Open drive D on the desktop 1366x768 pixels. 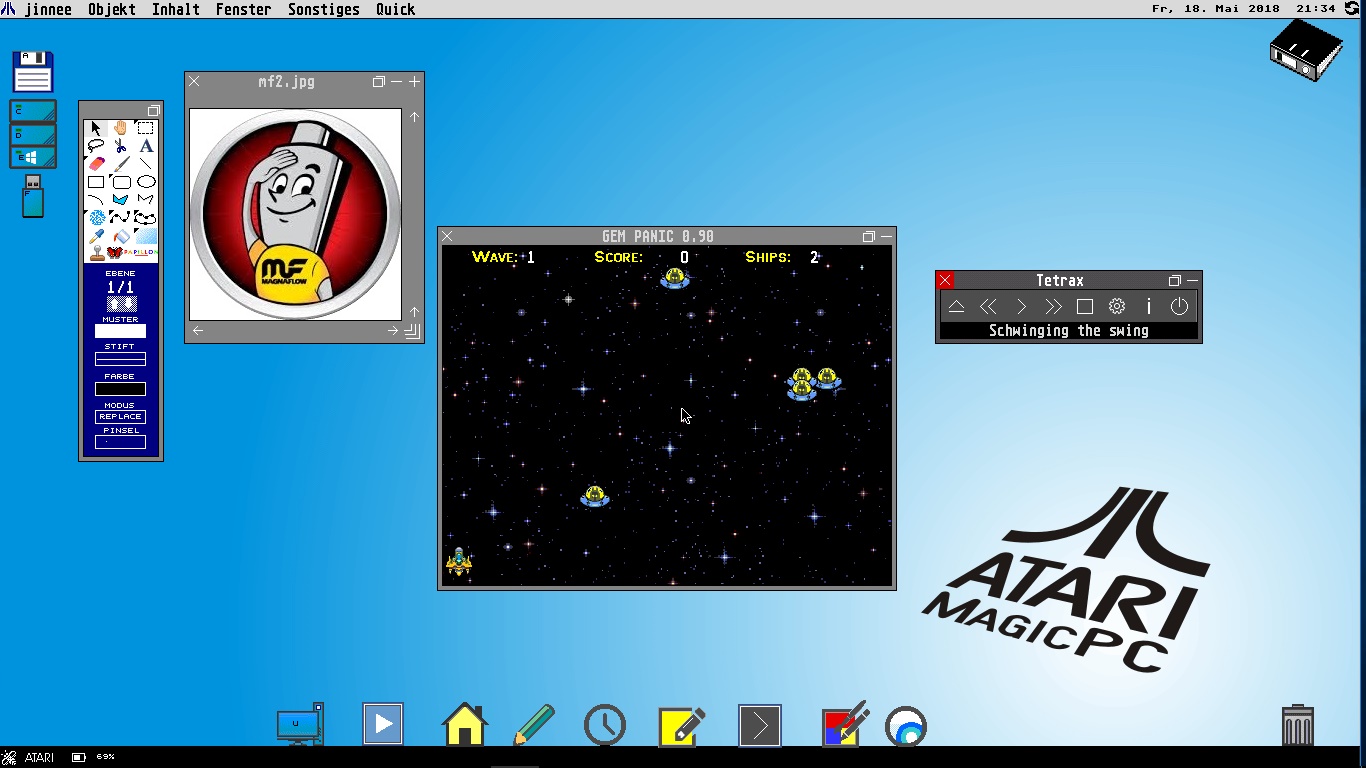point(33,134)
